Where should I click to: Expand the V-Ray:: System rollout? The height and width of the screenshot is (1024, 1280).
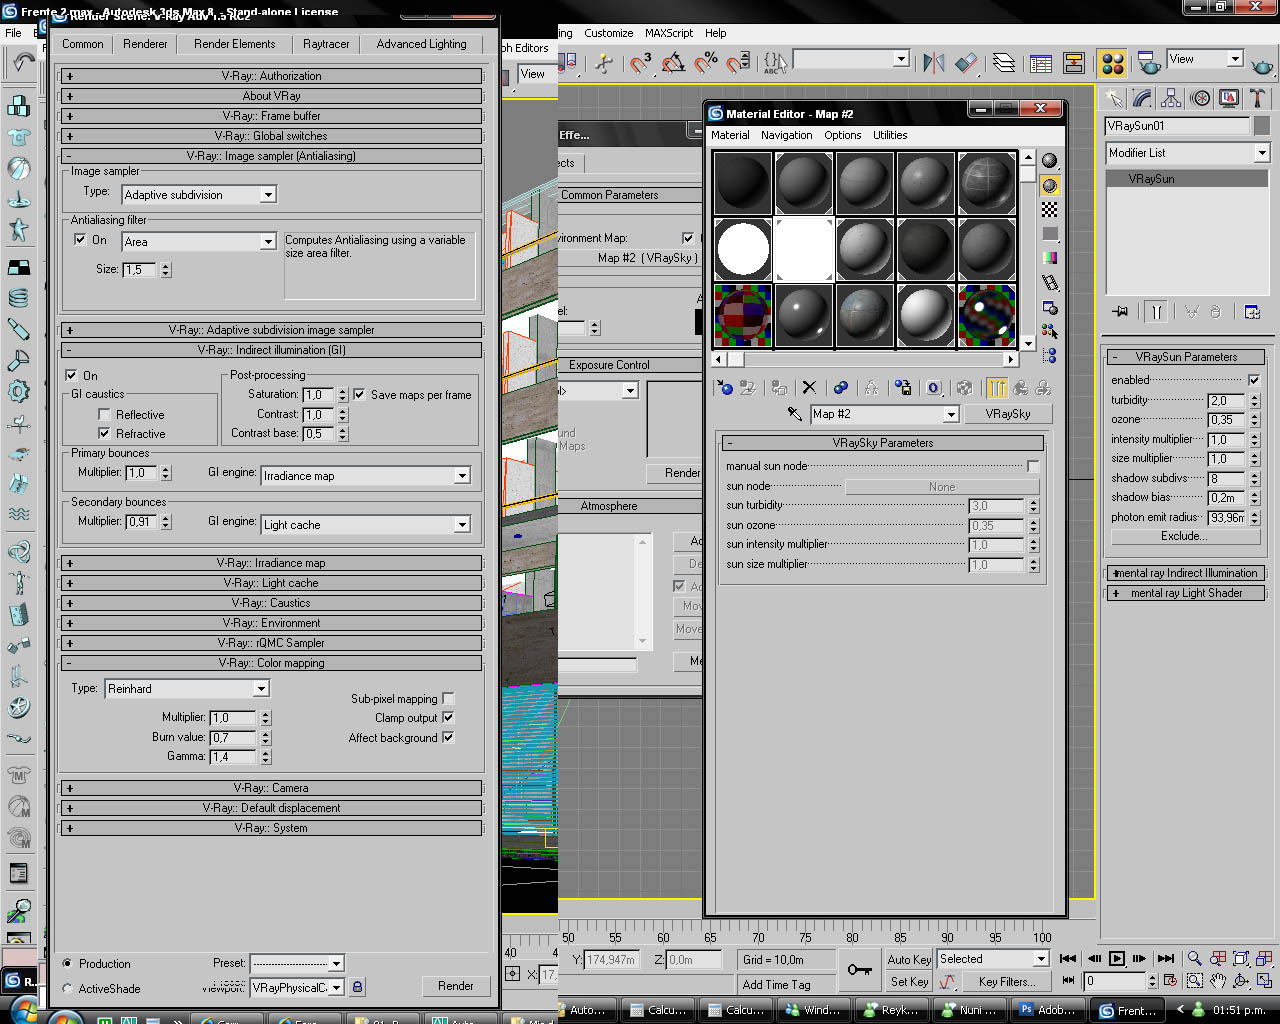point(271,828)
